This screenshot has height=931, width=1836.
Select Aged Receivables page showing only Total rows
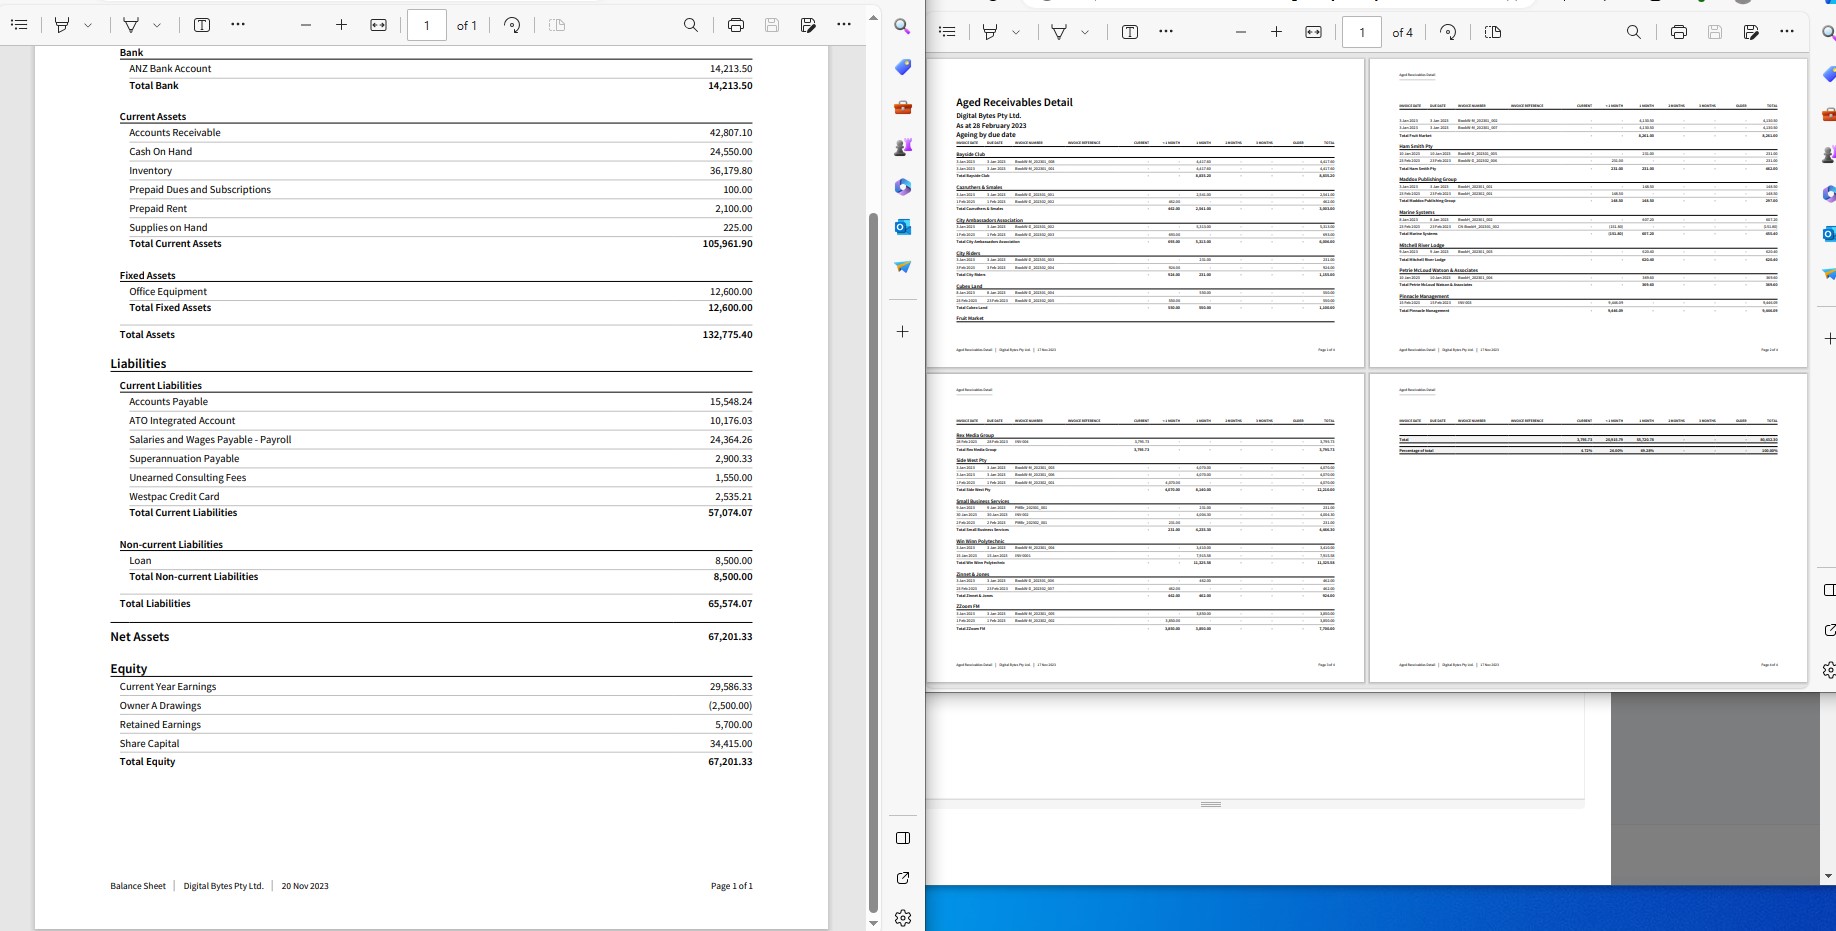click(1588, 528)
